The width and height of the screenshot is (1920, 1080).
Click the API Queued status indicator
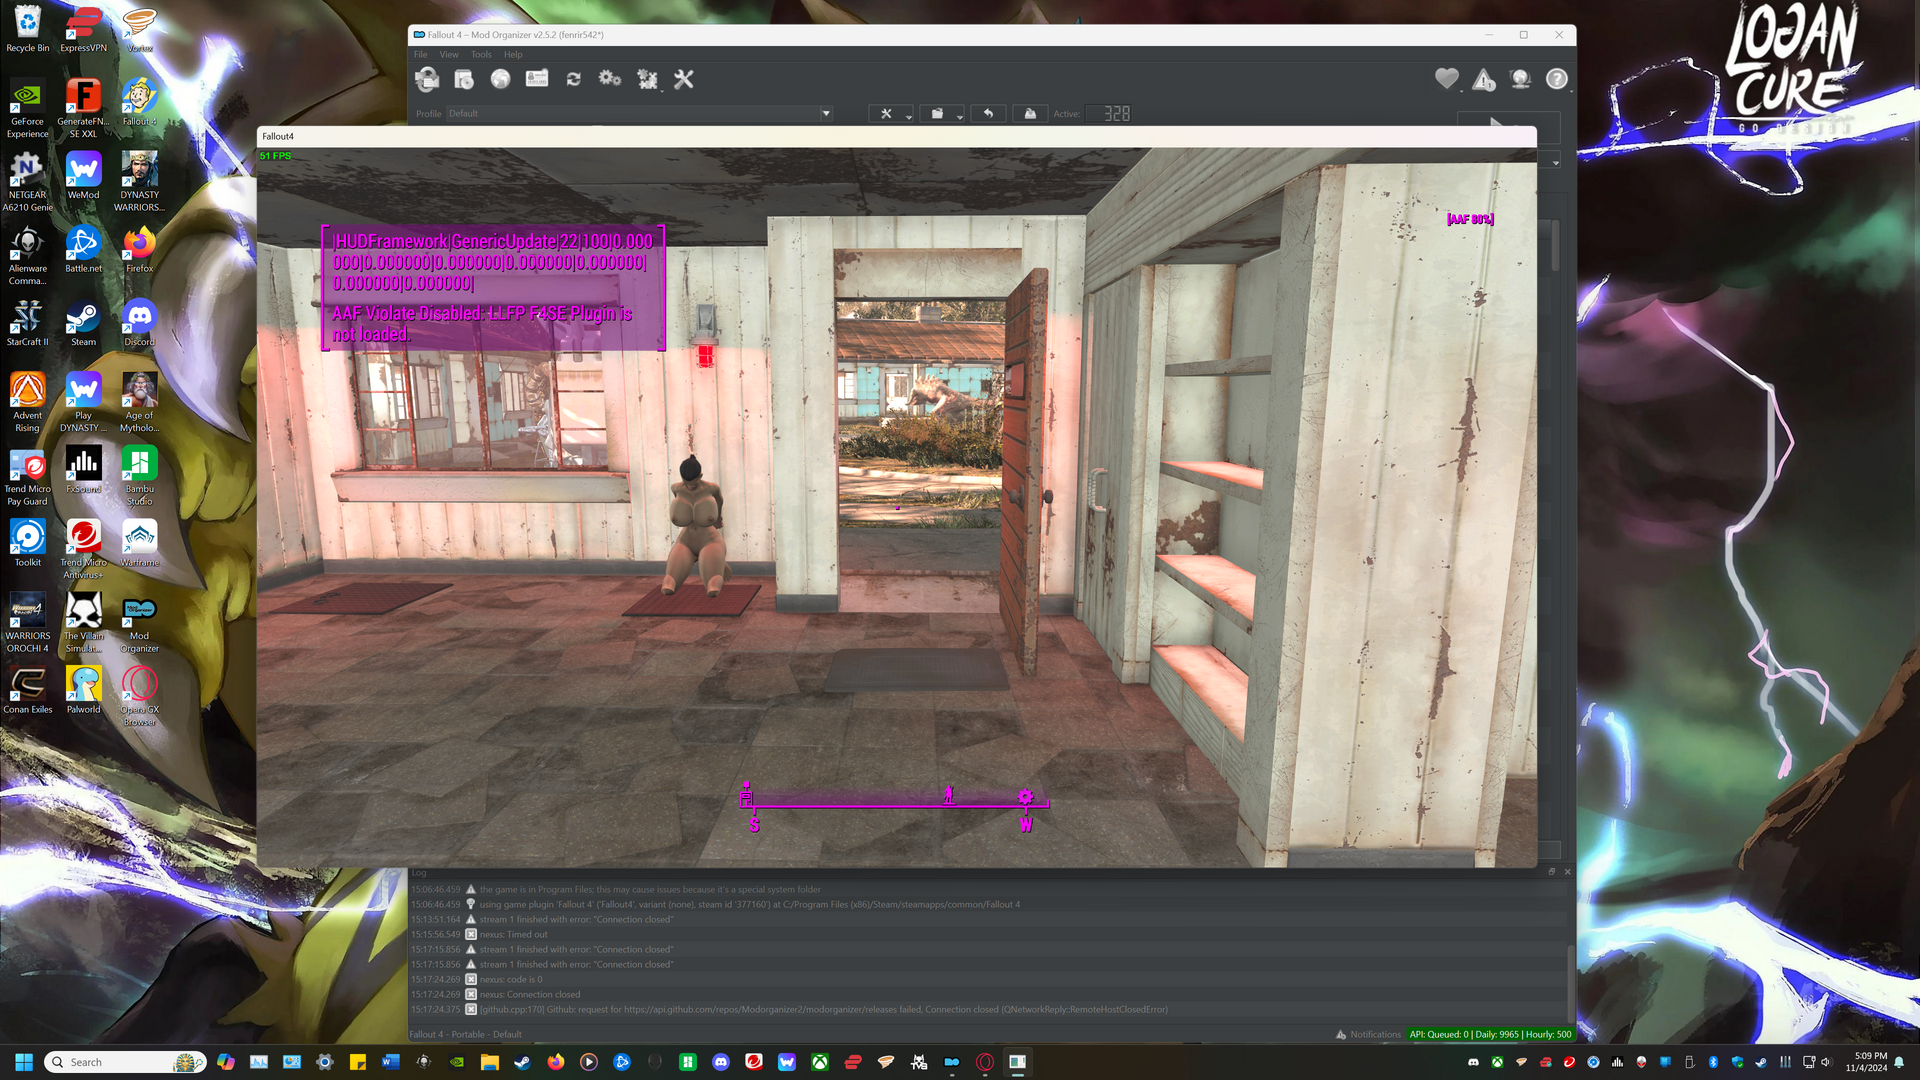tap(1490, 1035)
